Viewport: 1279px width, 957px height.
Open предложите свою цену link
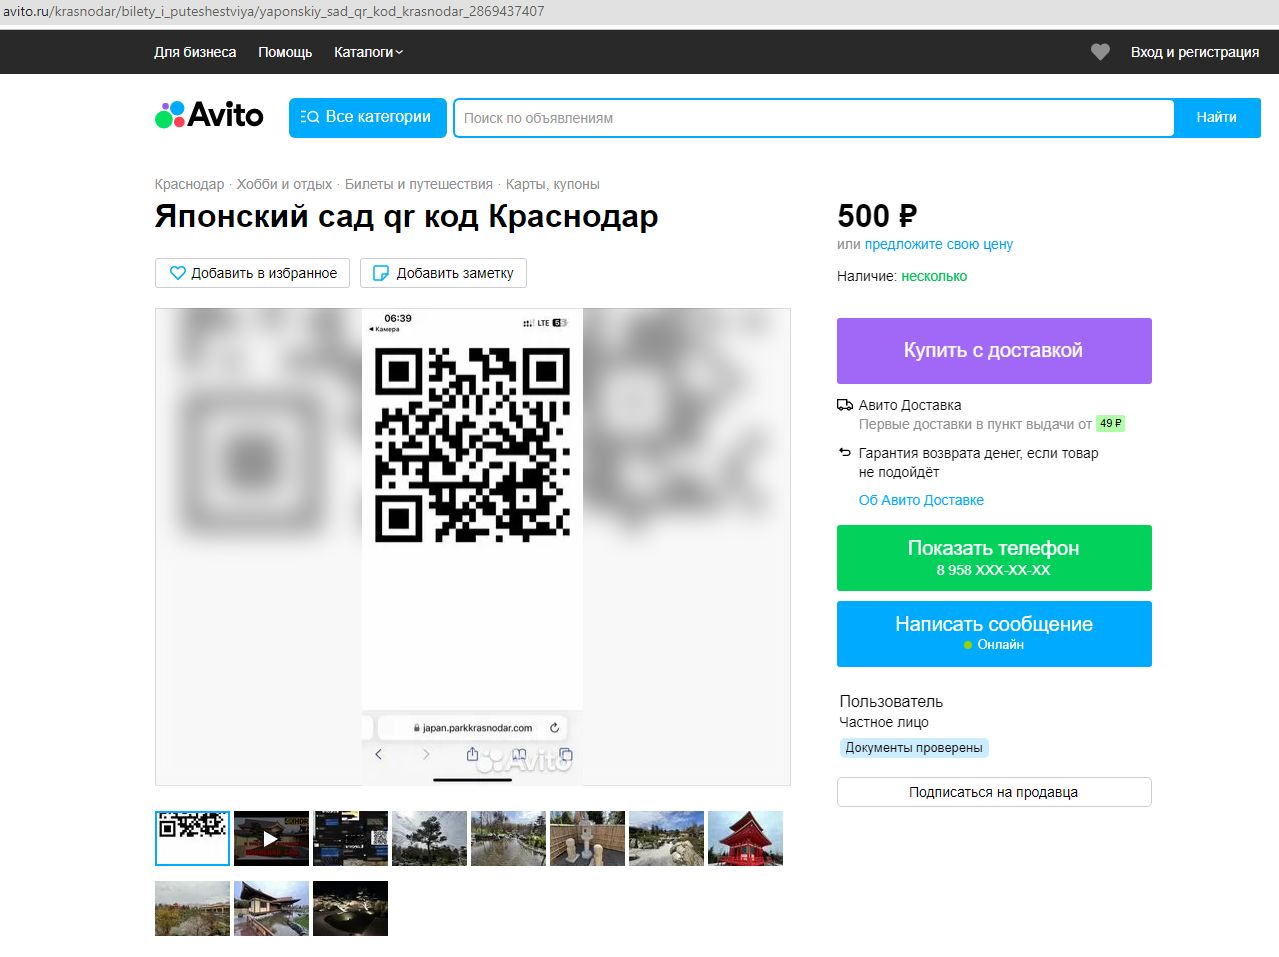coord(938,244)
